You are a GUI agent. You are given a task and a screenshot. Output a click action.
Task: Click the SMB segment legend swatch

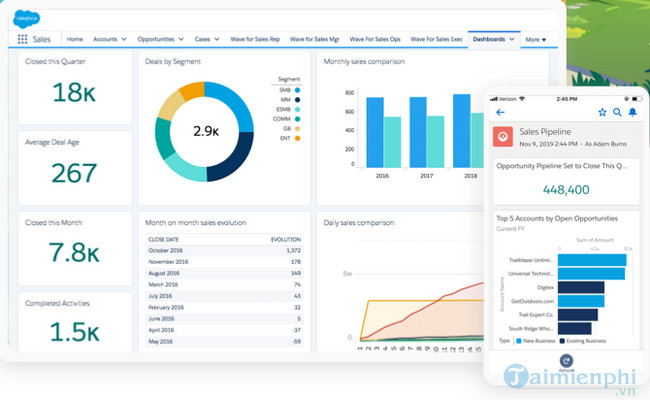[298, 90]
